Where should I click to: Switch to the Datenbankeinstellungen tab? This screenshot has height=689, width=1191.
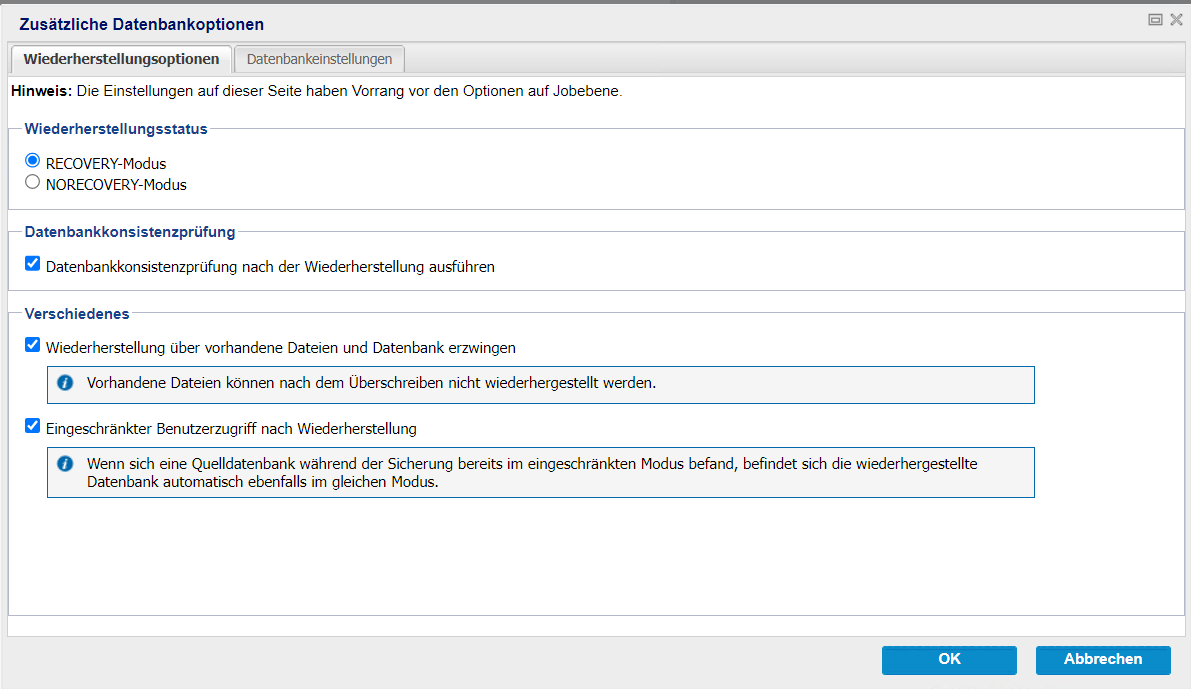point(319,59)
